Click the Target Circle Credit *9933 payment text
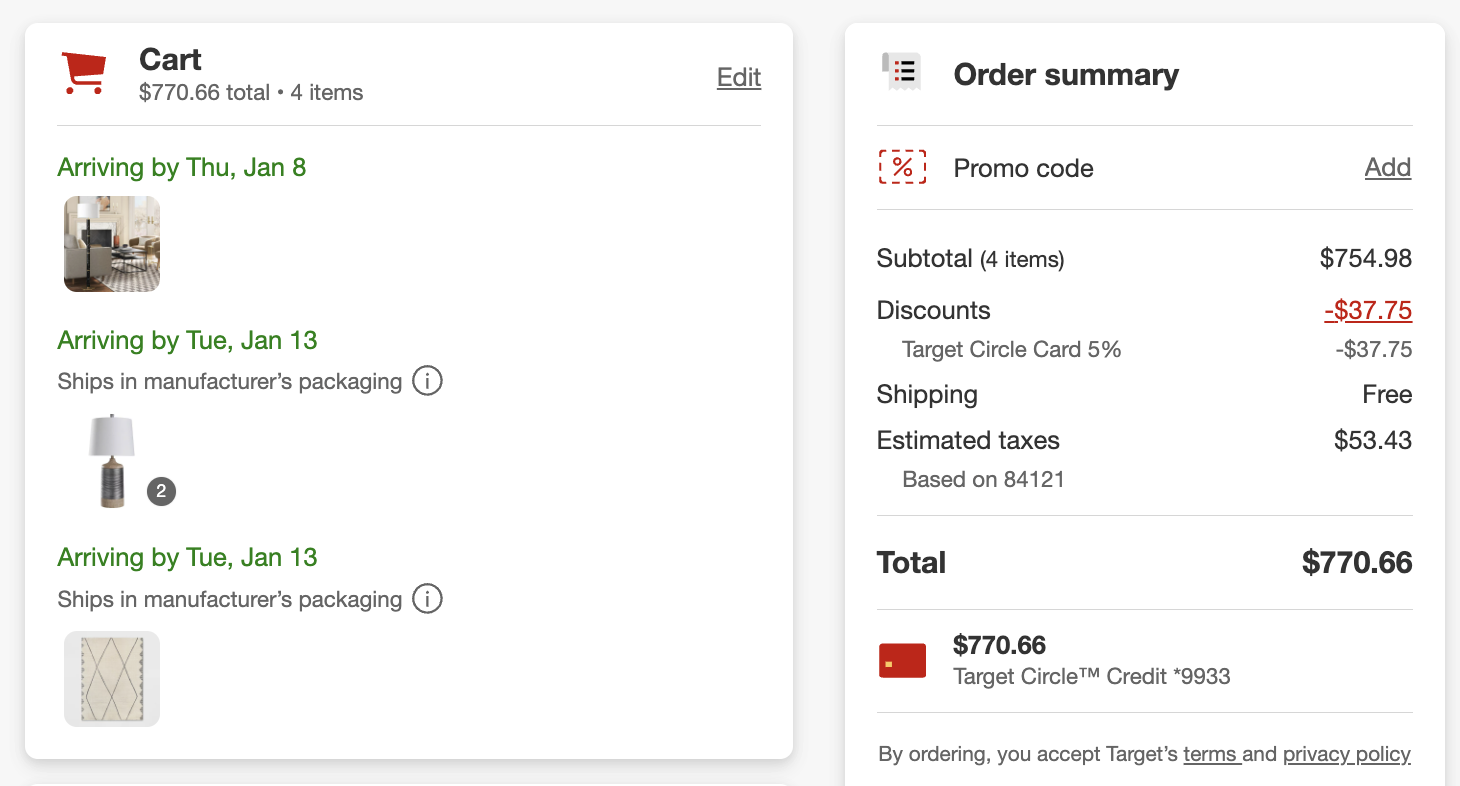This screenshot has height=786, width=1460. click(1091, 677)
